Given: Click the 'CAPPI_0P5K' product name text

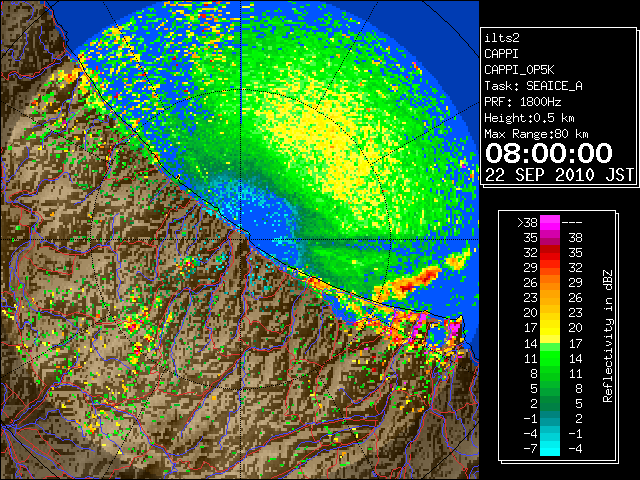Looking at the screenshot, I should [519, 70].
